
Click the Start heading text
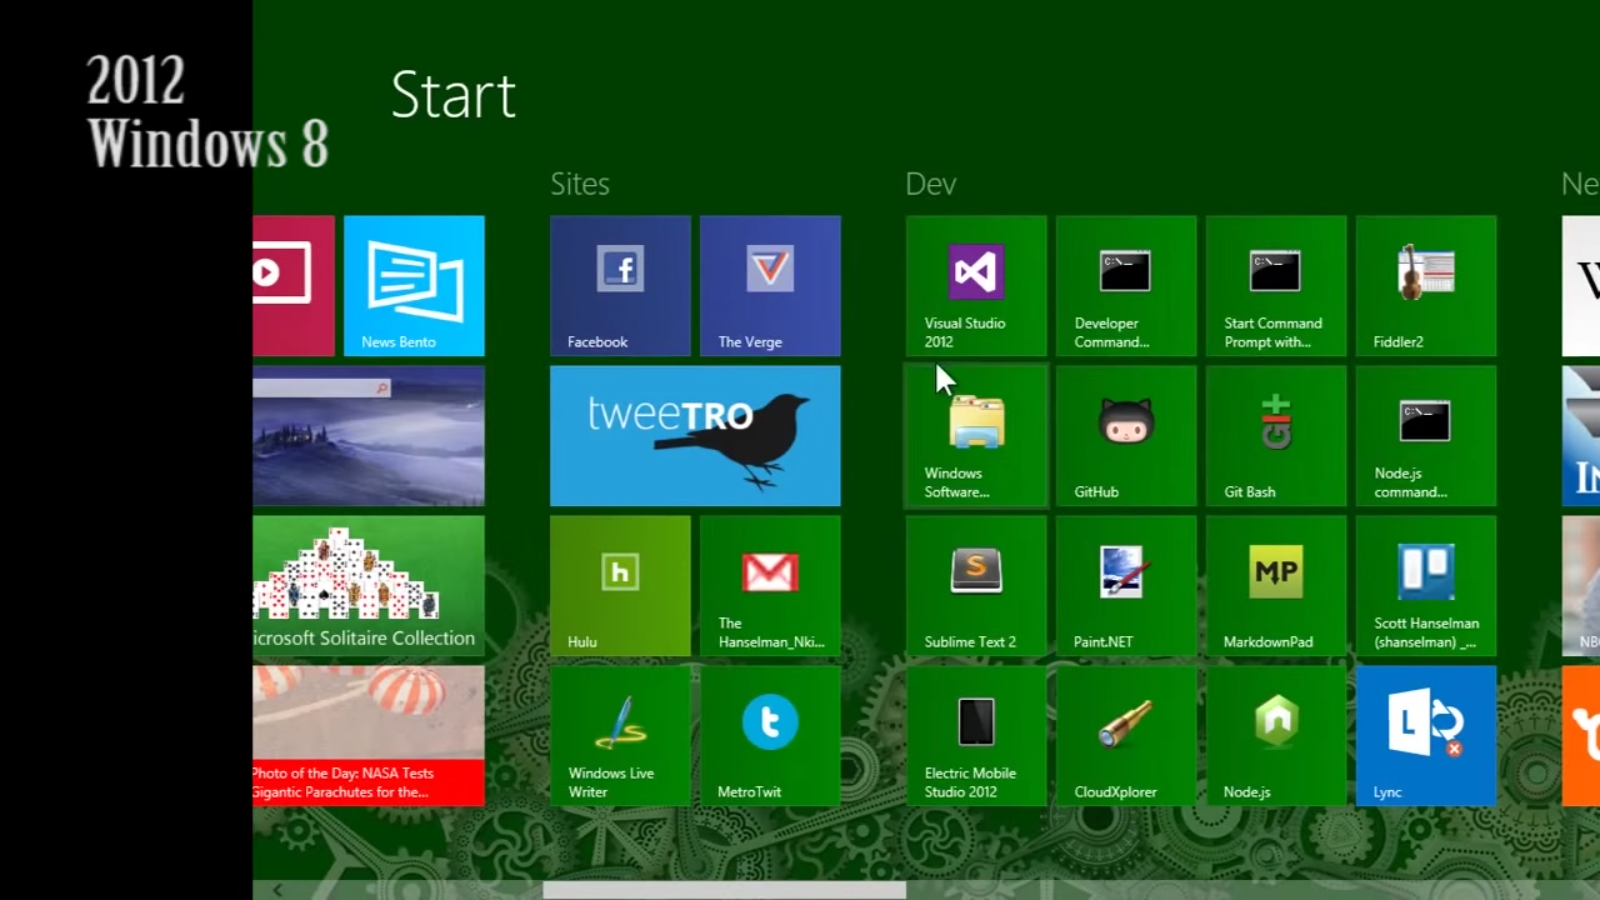pyautogui.click(x=453, y=95)
